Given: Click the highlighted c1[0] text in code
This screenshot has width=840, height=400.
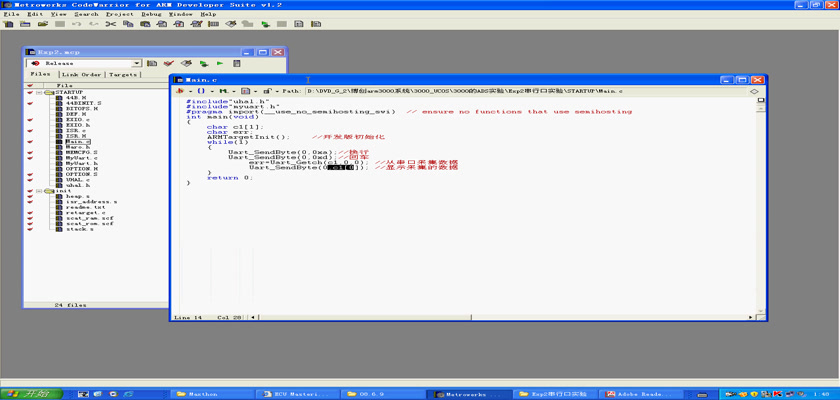Looking at the screenshot, I should click(341, 168).
